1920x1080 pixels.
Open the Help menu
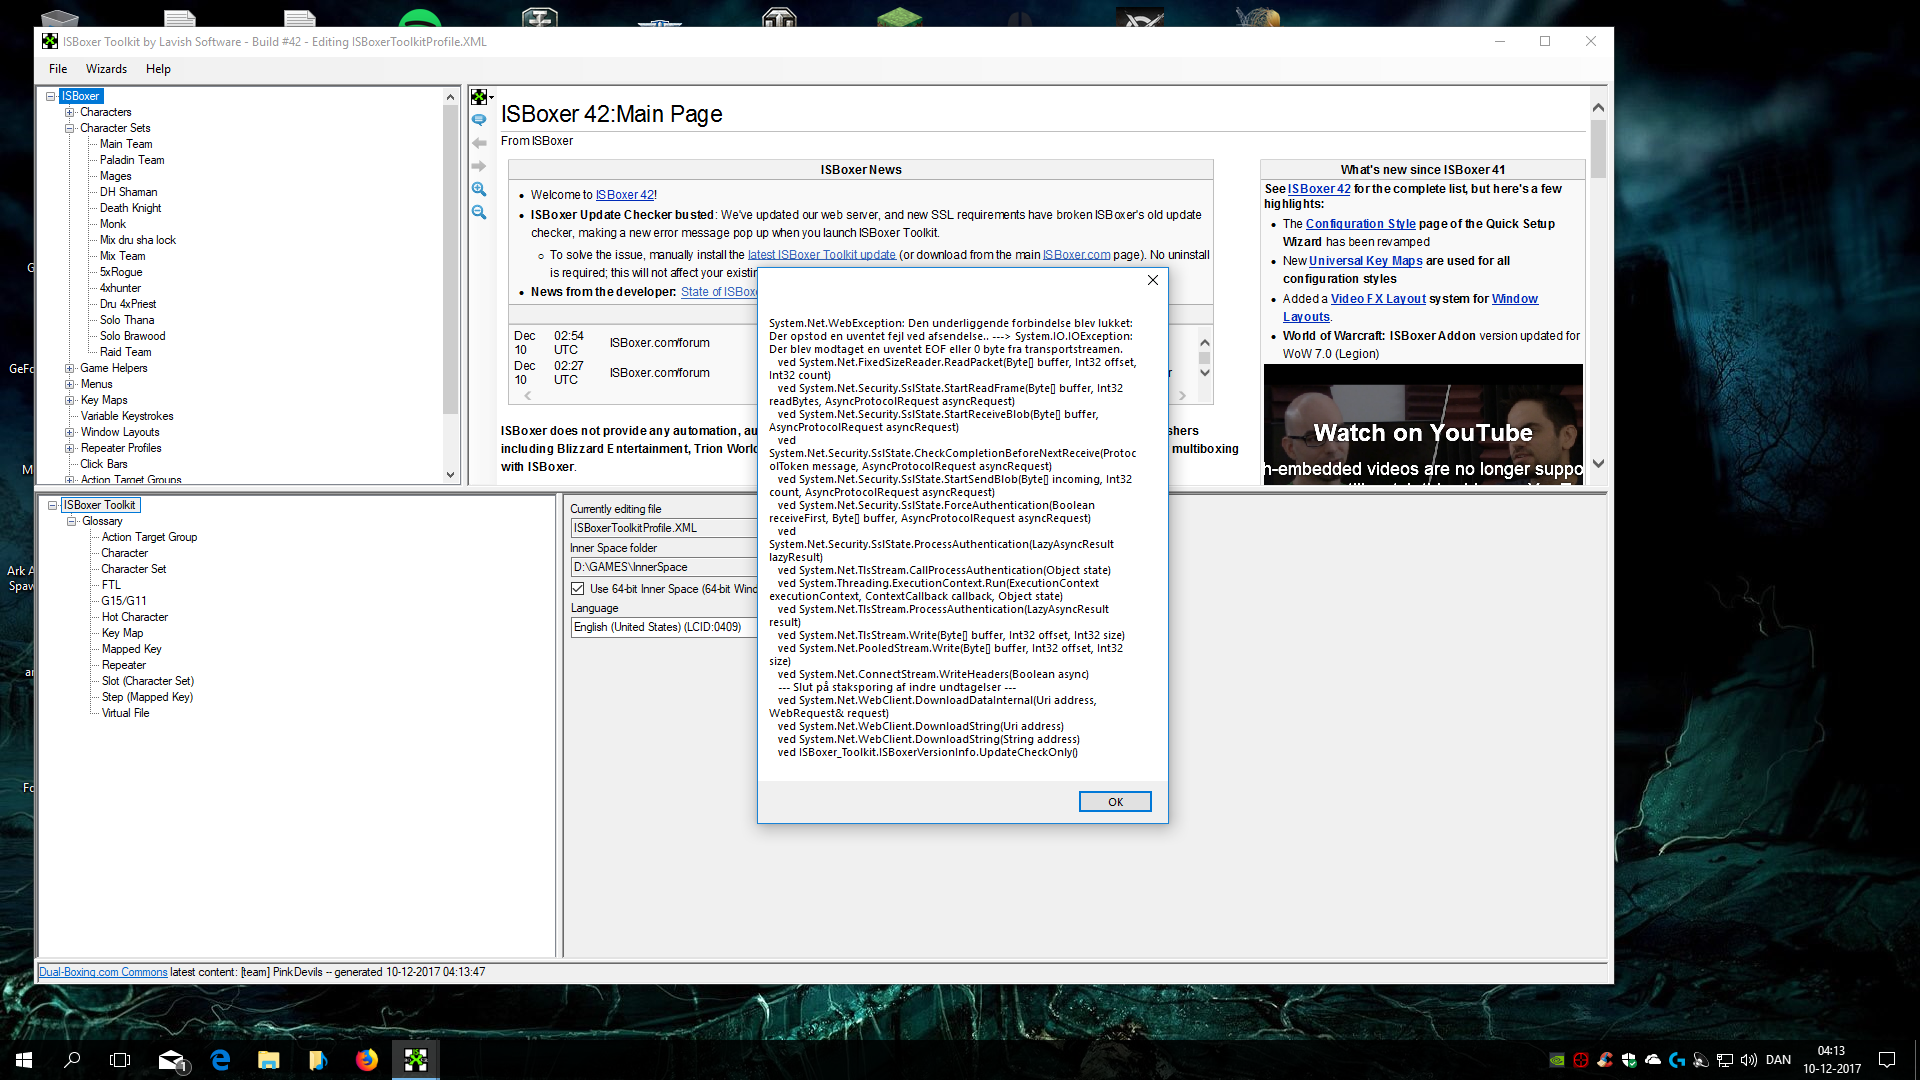158,69
